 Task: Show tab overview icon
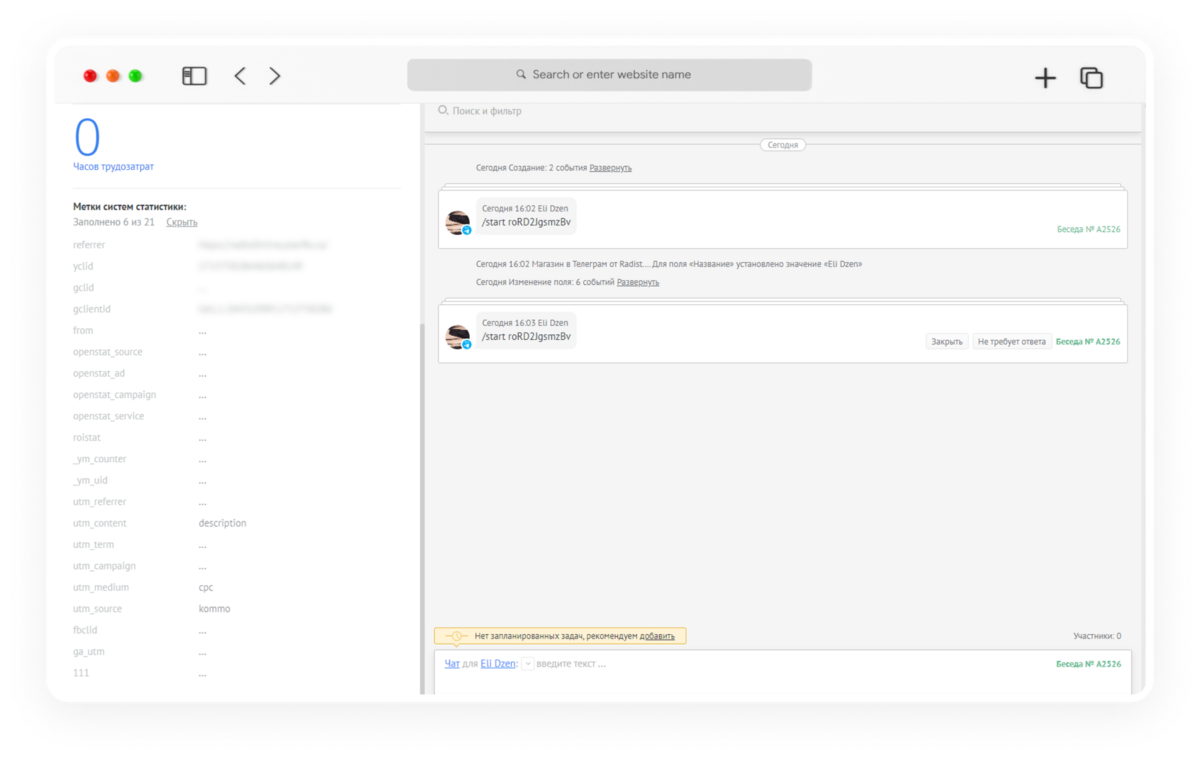[x=1091, y=78]
